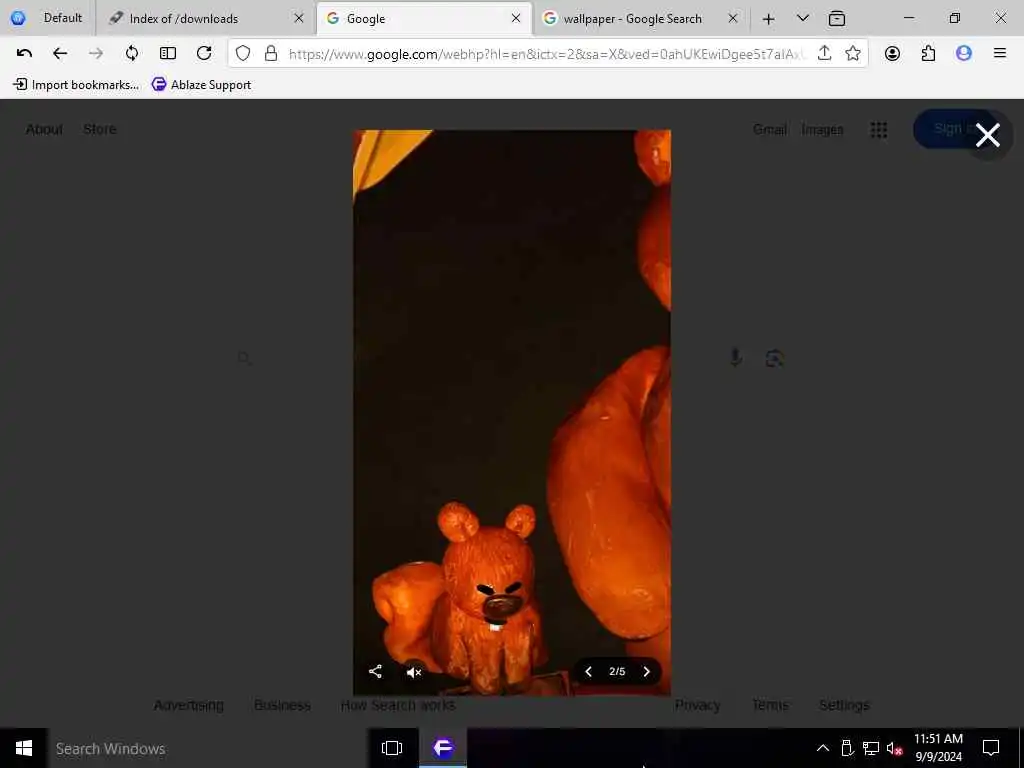Click the displayed squirrel figurine image
The height and width of the screenshot is (768, 1024).
click(x=511, y=413)
